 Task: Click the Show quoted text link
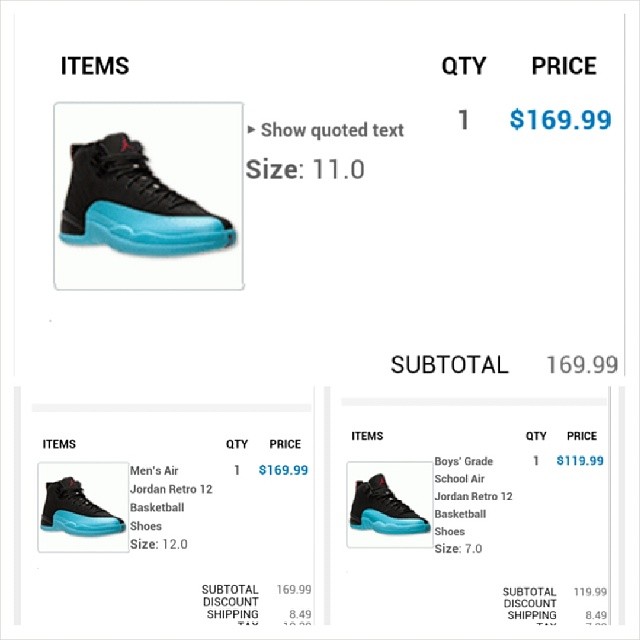(x=332, y=131)
